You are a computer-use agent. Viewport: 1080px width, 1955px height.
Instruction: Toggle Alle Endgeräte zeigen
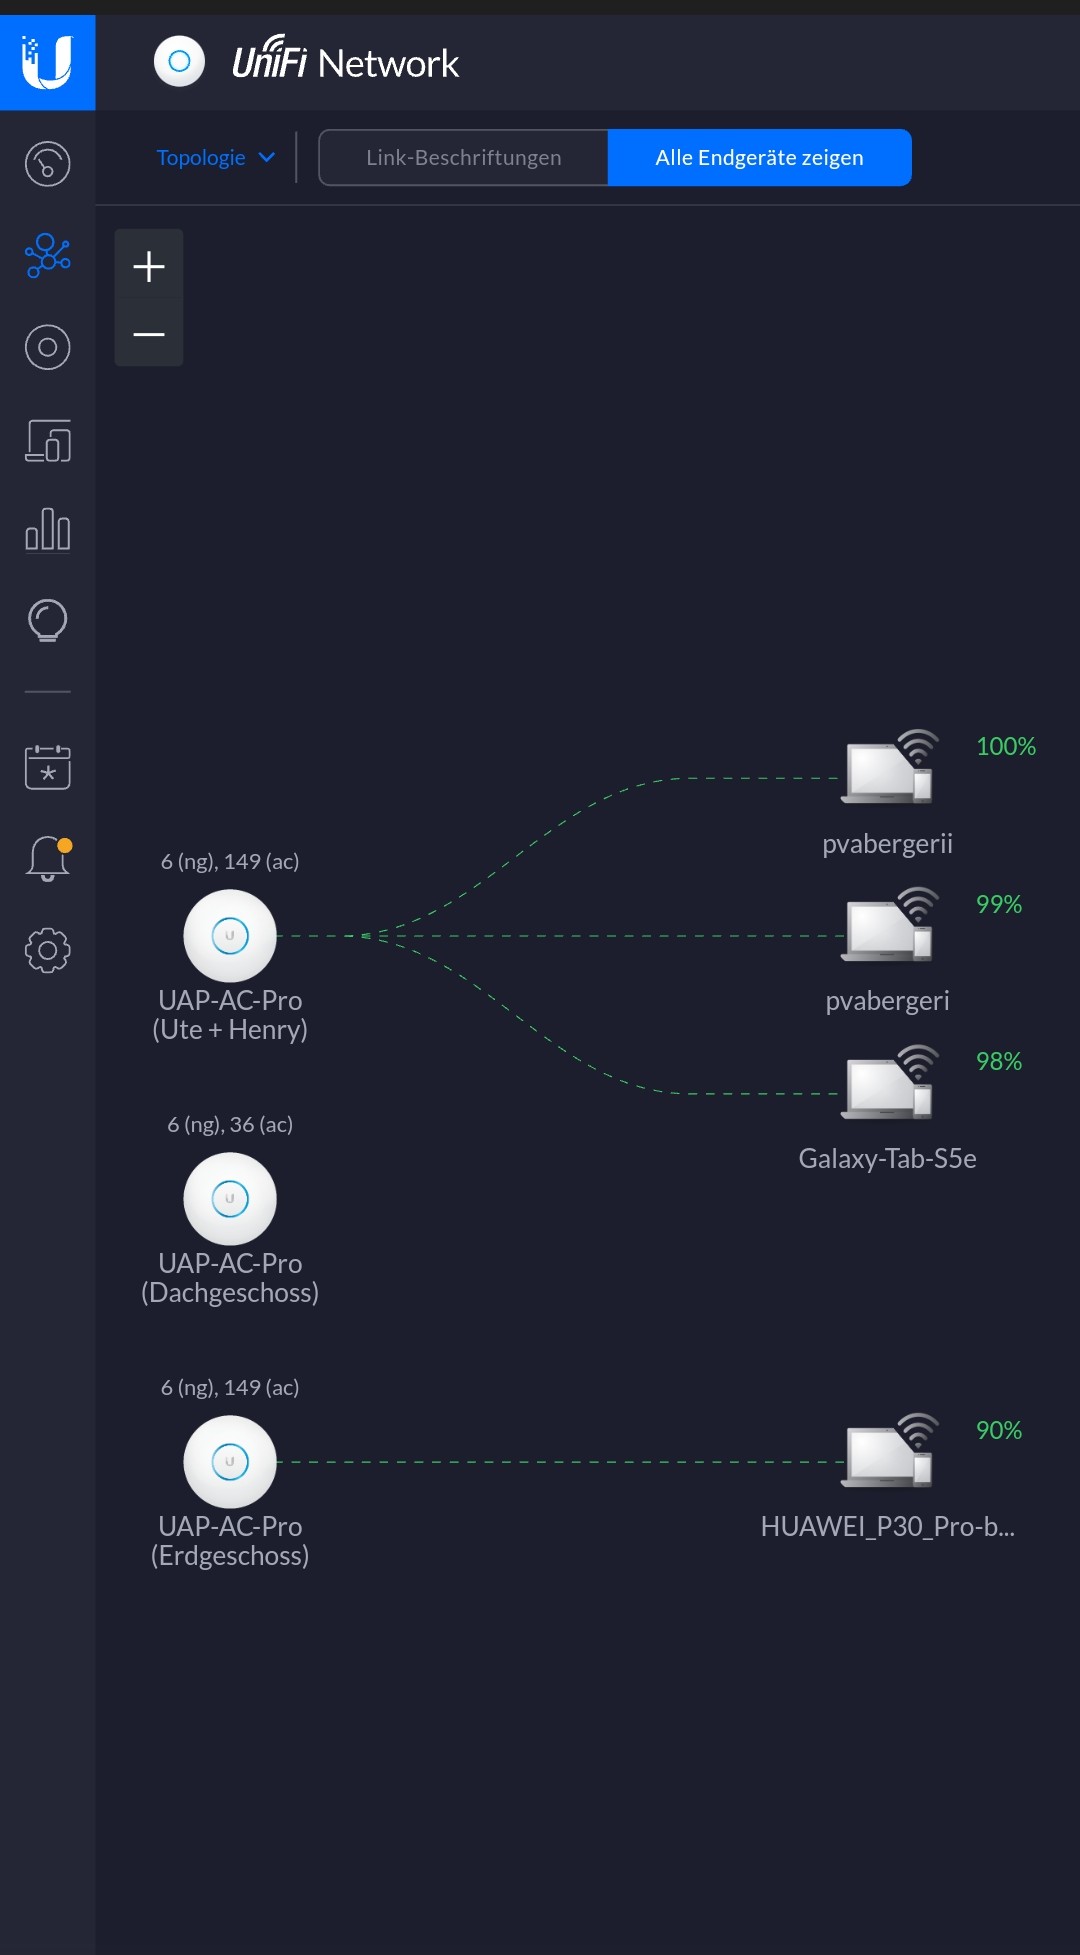pyautogui.click(x=760, y=157)
